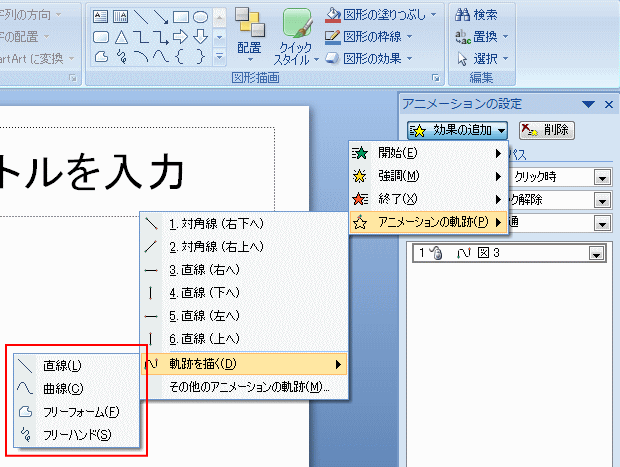Viewport: 620px width, 467px height.
Task: Select the vertical text box shape
Action: pyautogui.click(x=120, y=17)
